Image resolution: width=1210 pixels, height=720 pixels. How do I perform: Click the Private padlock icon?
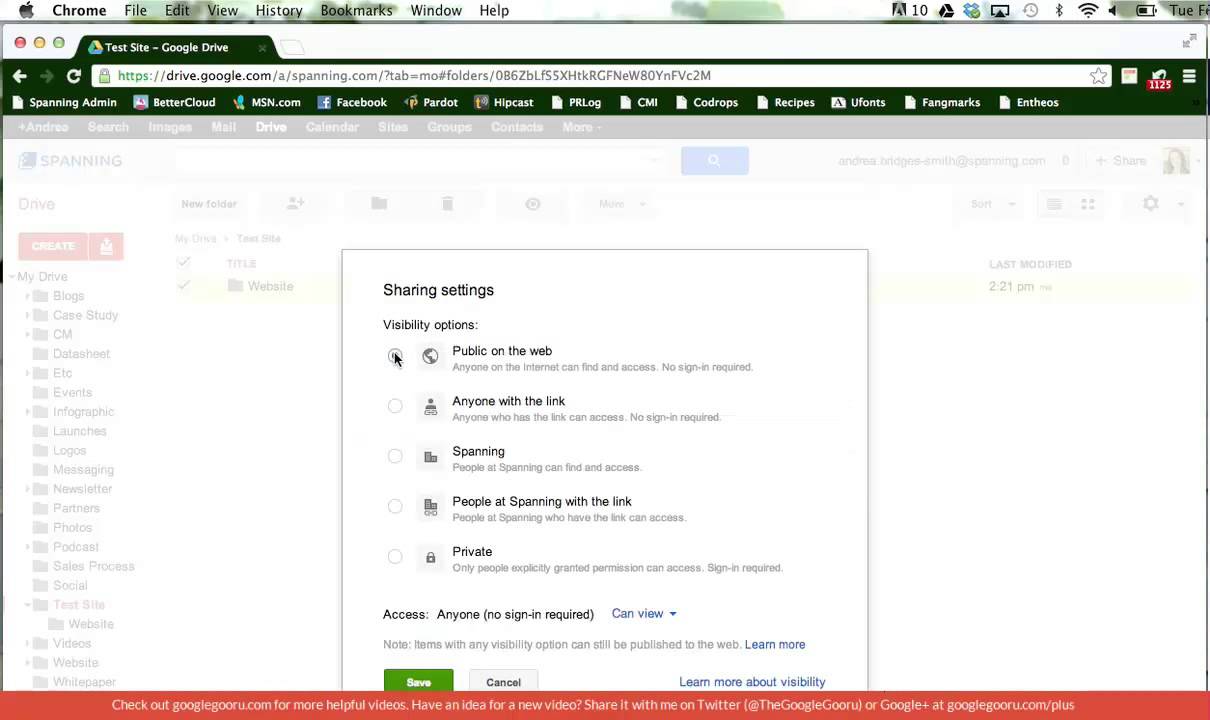point(430,557)
